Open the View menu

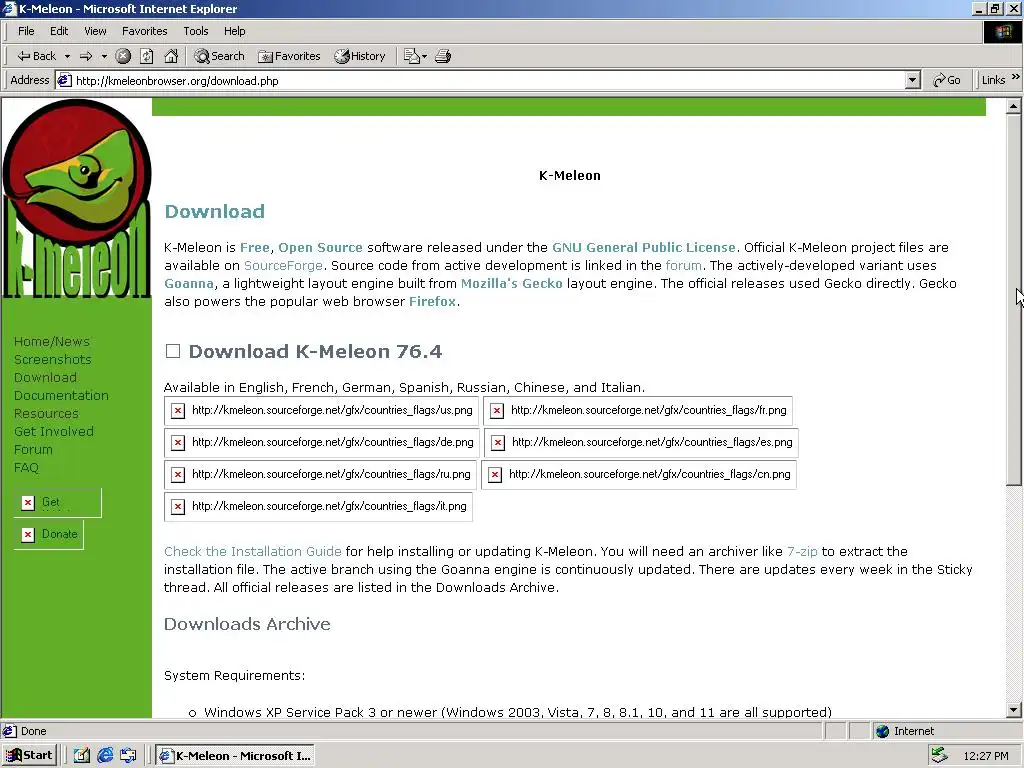(x=95, y=31)
